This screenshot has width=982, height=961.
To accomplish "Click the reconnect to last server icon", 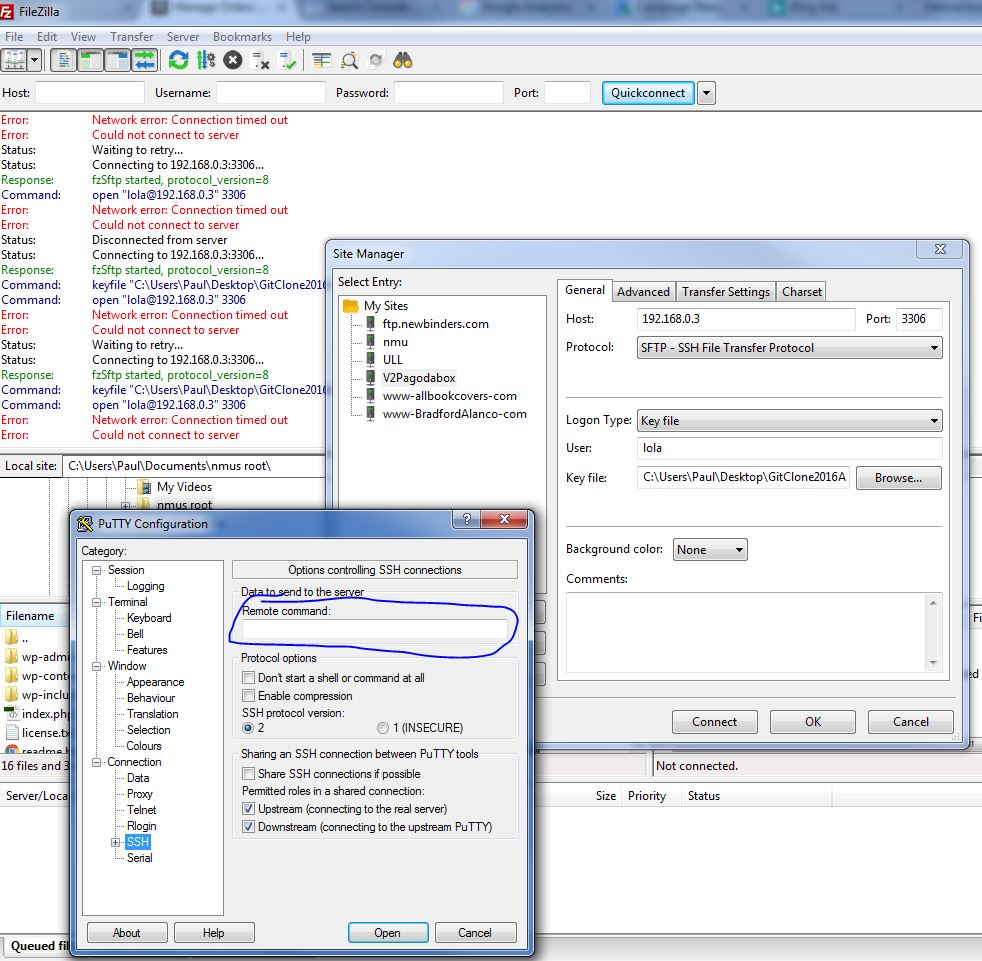I will coord(287,61).
